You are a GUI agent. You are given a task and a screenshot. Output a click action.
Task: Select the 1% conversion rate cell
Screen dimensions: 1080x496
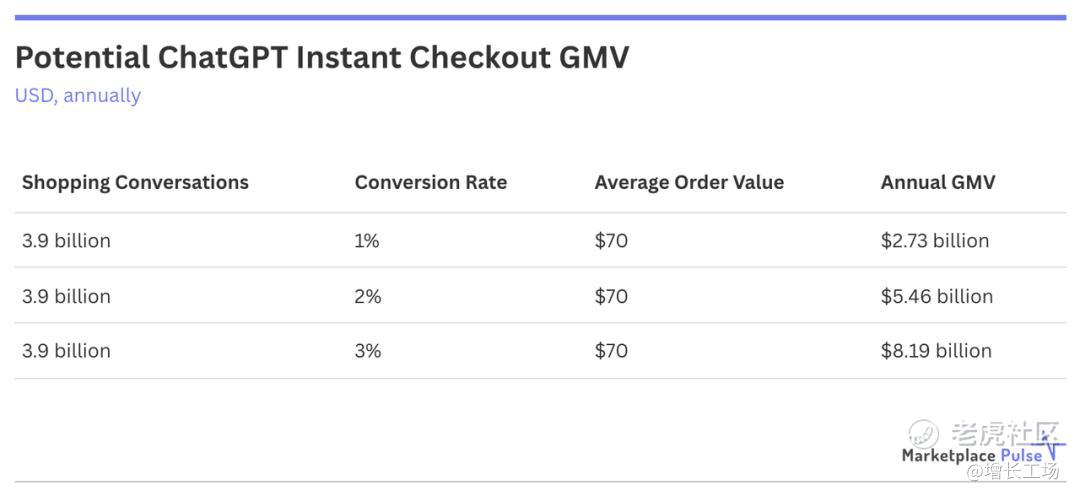point(367,241)
